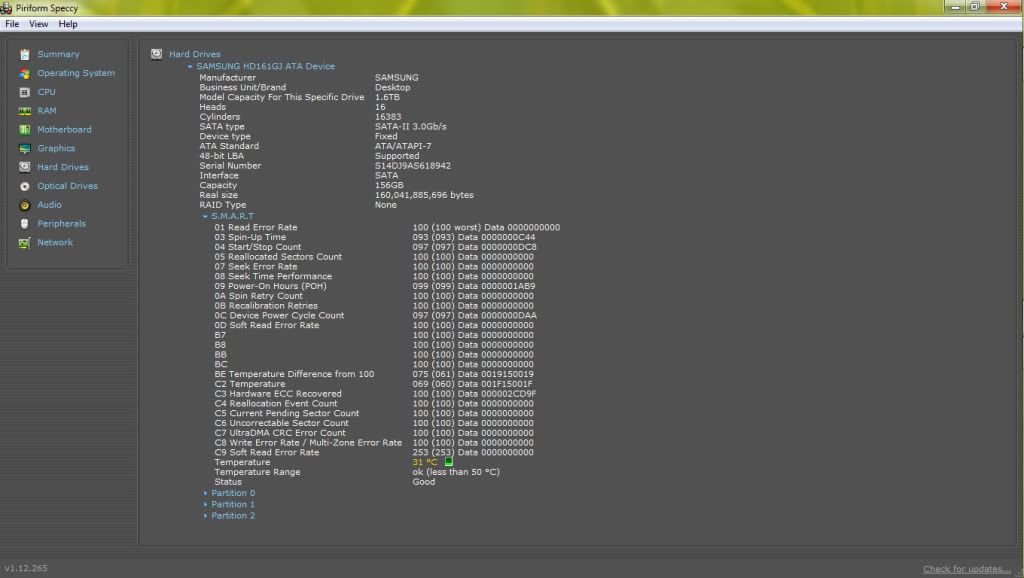Screen dimensions: 1024x578
Task: Click BE Temperature Difference from 100 row
Action: (374, 374)
